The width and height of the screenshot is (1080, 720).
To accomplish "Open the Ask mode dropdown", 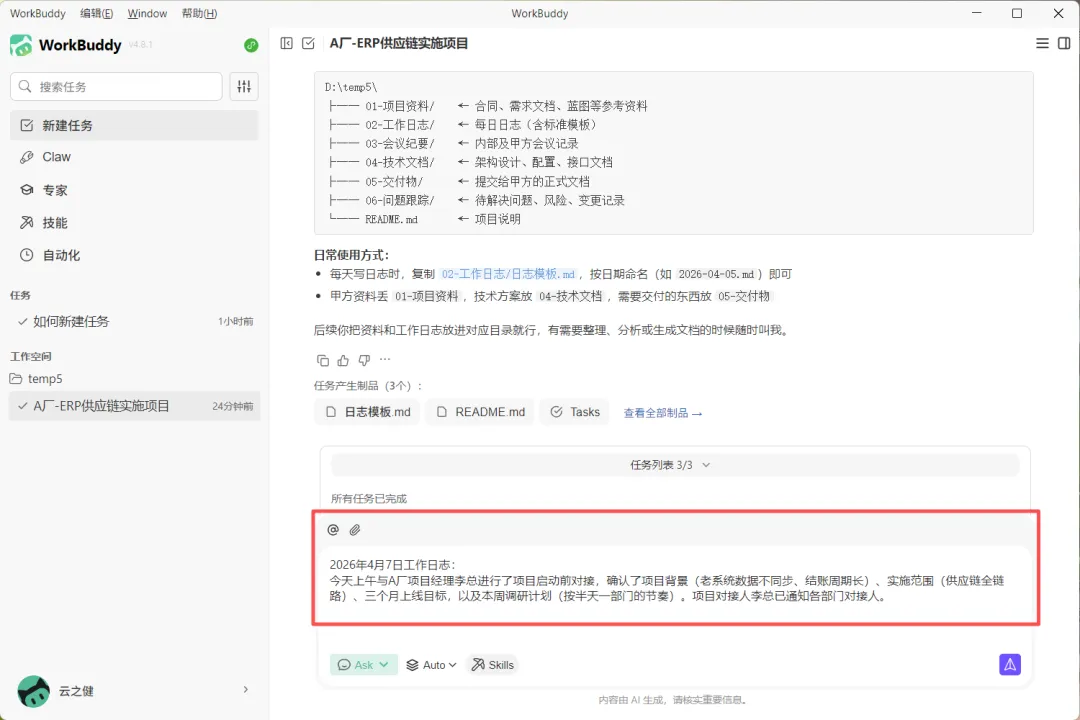I will click(x=364, y=665).
